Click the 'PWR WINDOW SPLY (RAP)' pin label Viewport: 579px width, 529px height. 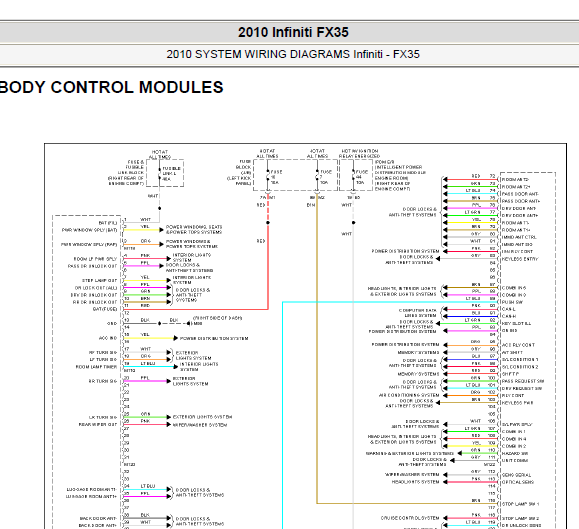[89, 244]
